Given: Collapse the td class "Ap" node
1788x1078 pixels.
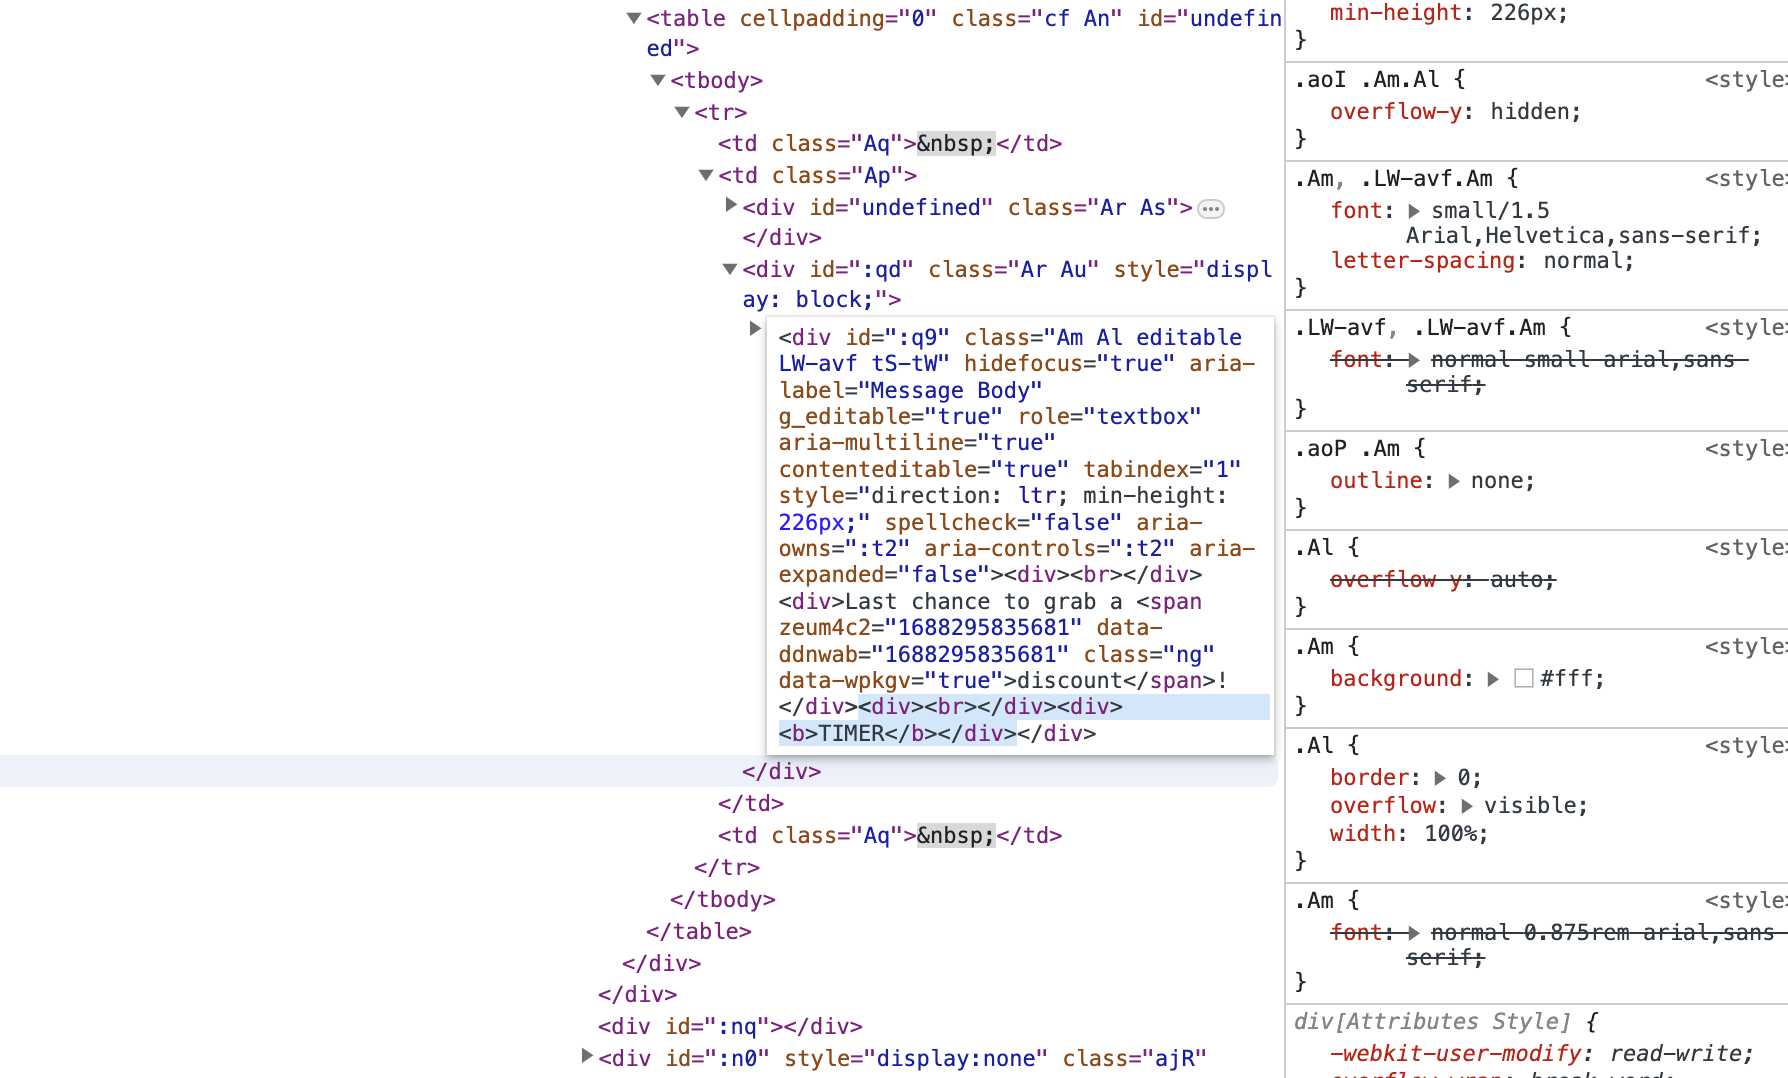Looking at the screenshot, I should pos(705,175).
